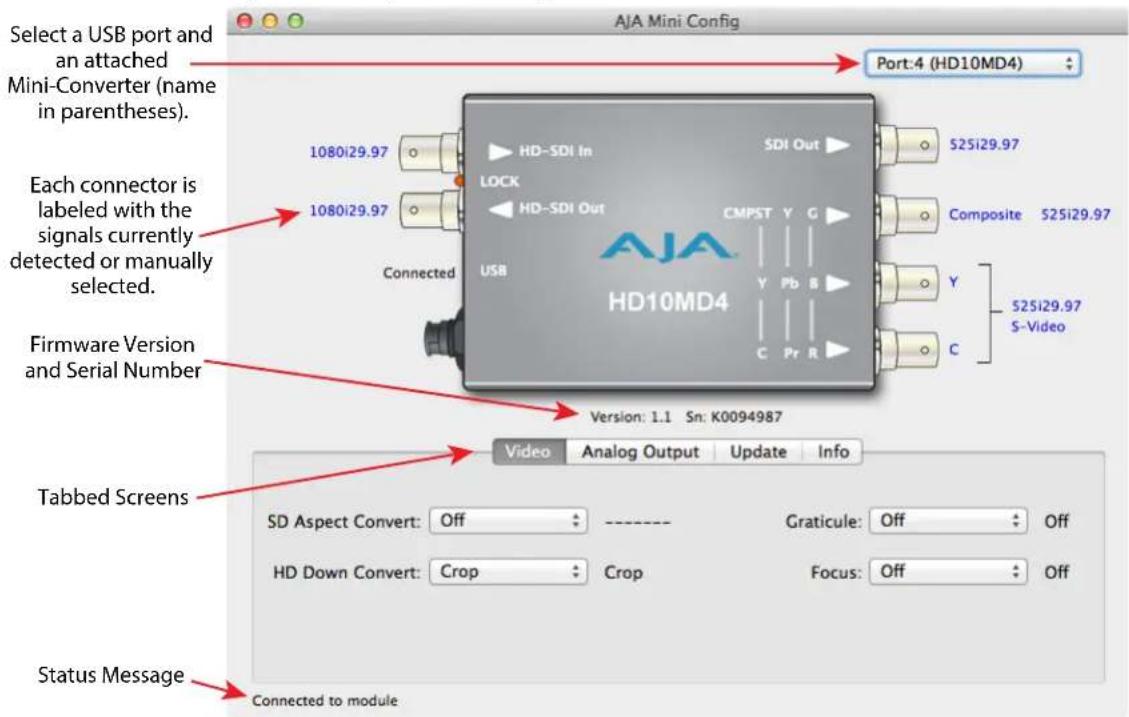Image resolution: width=1129 pixels, height=717 pixels.
Task: Click the Y output BNC connector
Action: (907, 283)
